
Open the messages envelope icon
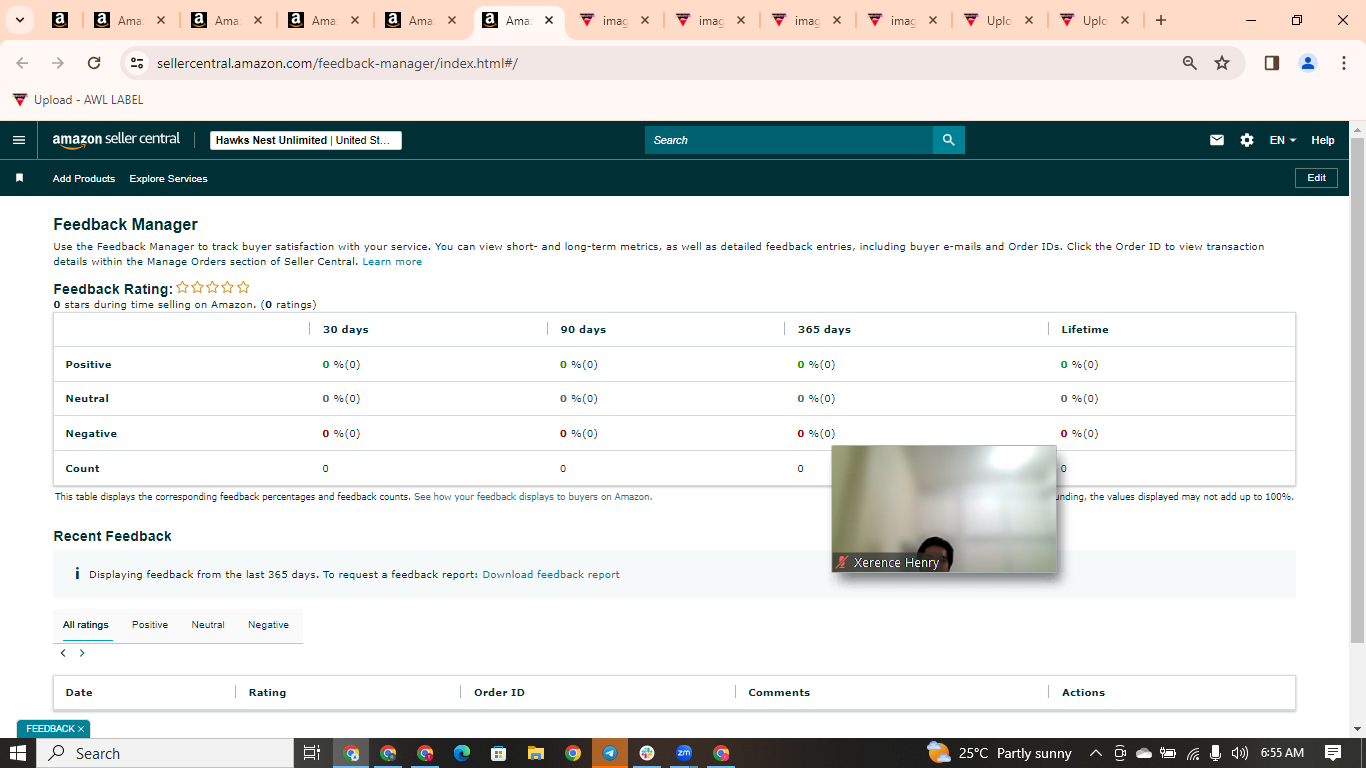1217,140
